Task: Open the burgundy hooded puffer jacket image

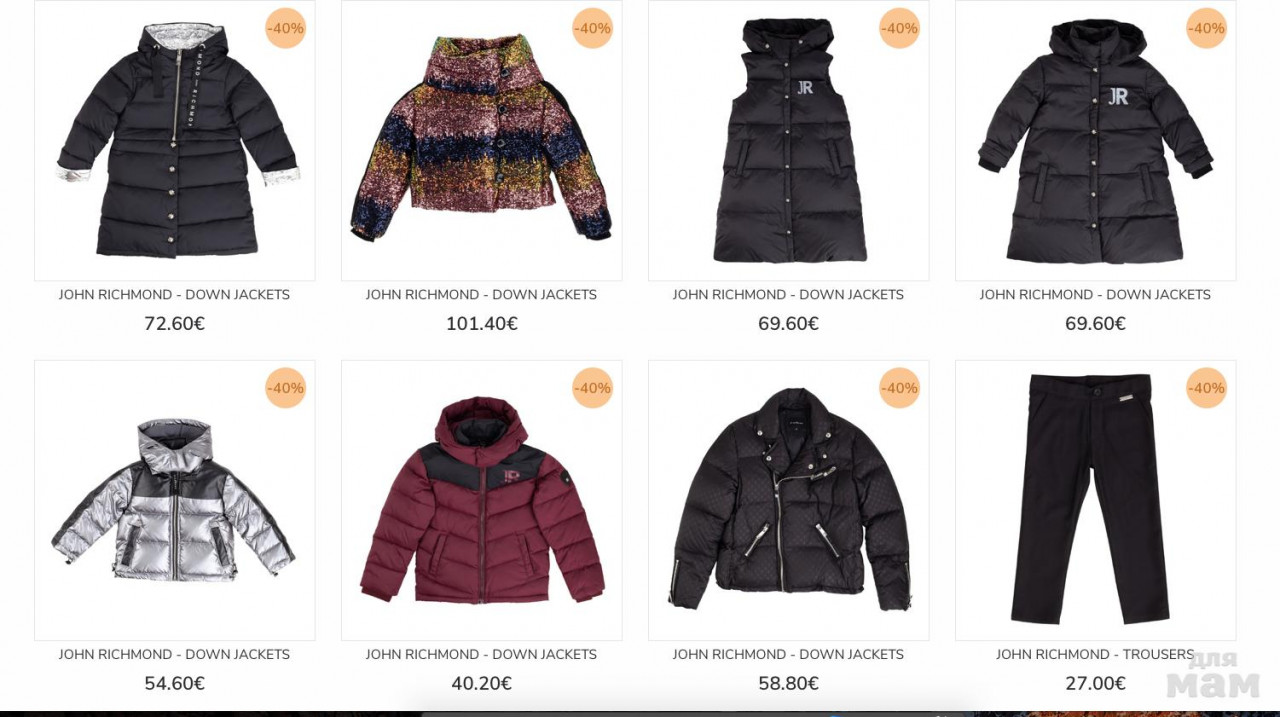Action: (482, 500)
